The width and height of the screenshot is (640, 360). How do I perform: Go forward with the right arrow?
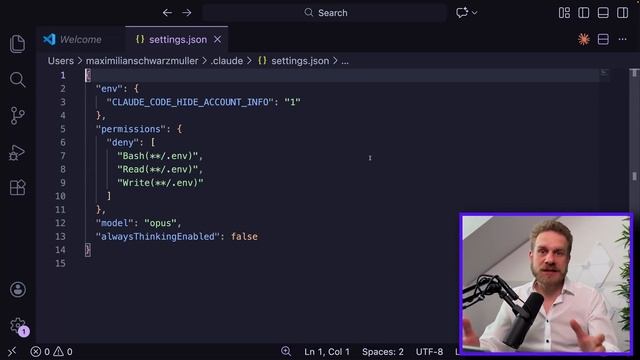click(x=187, y=13)
